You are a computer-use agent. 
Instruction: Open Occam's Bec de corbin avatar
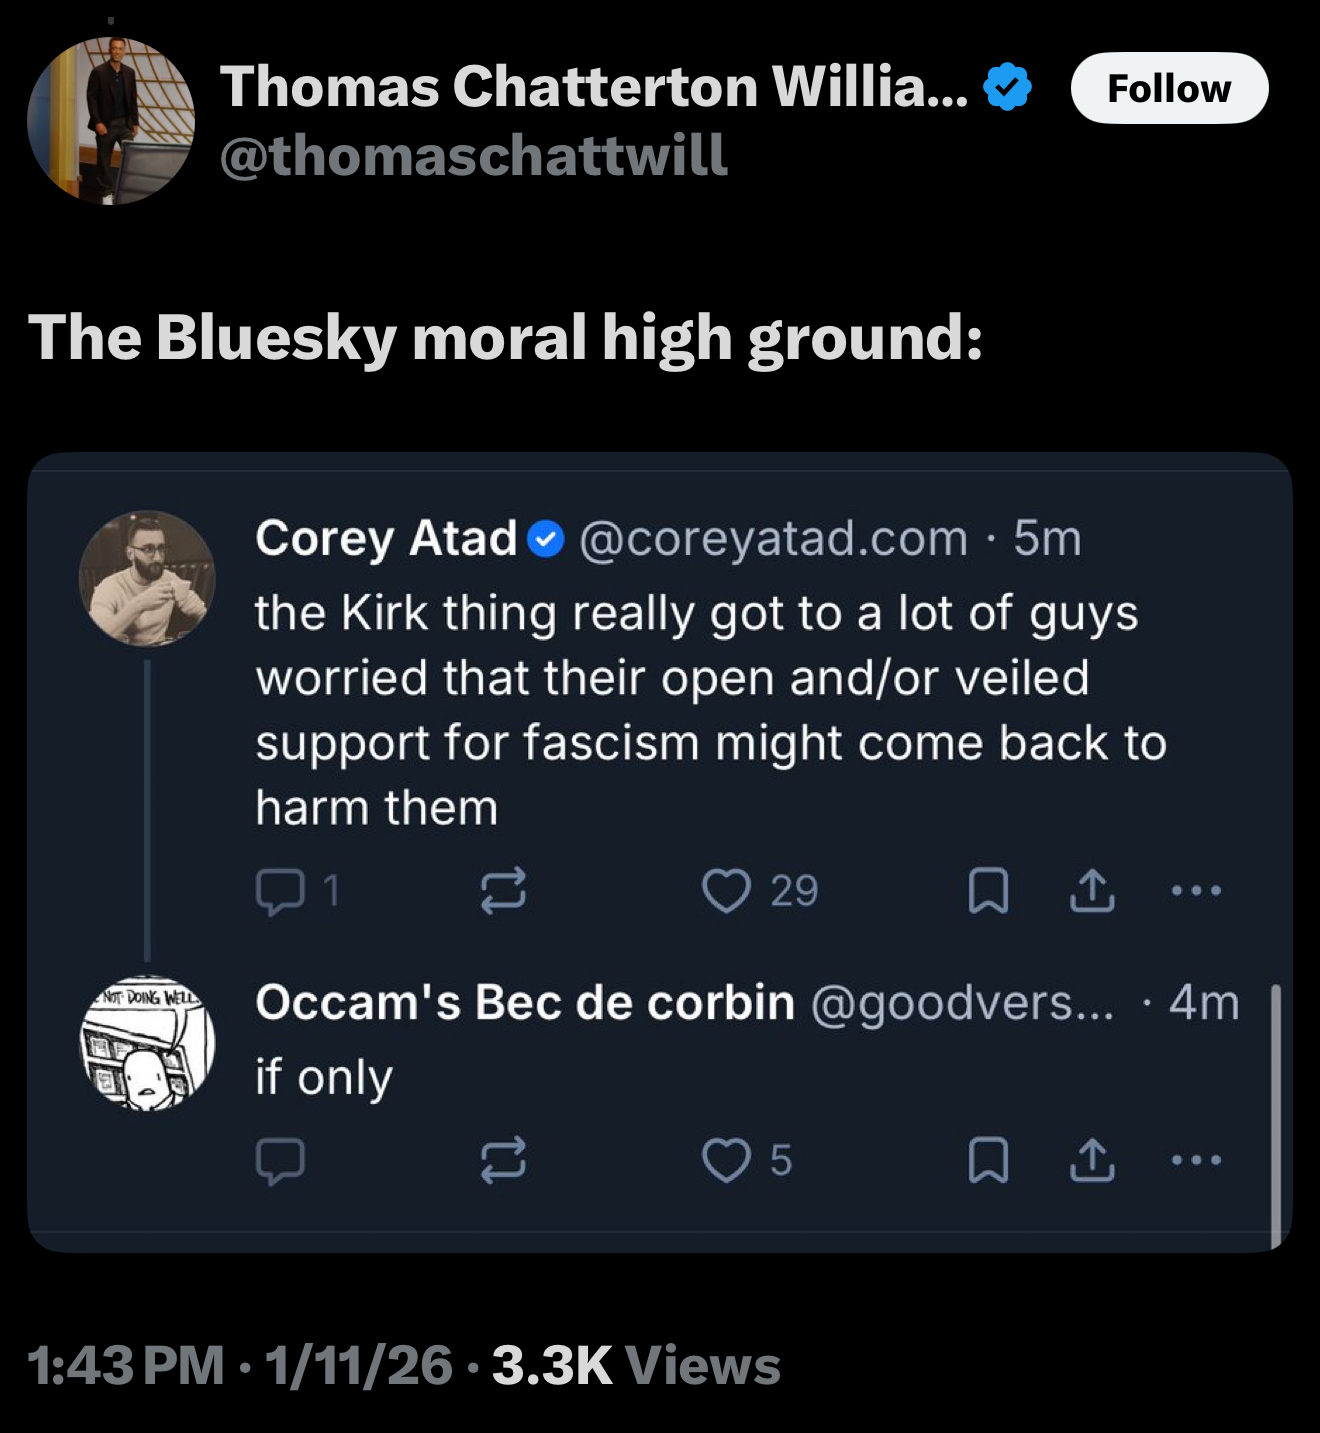[147, 1043]
